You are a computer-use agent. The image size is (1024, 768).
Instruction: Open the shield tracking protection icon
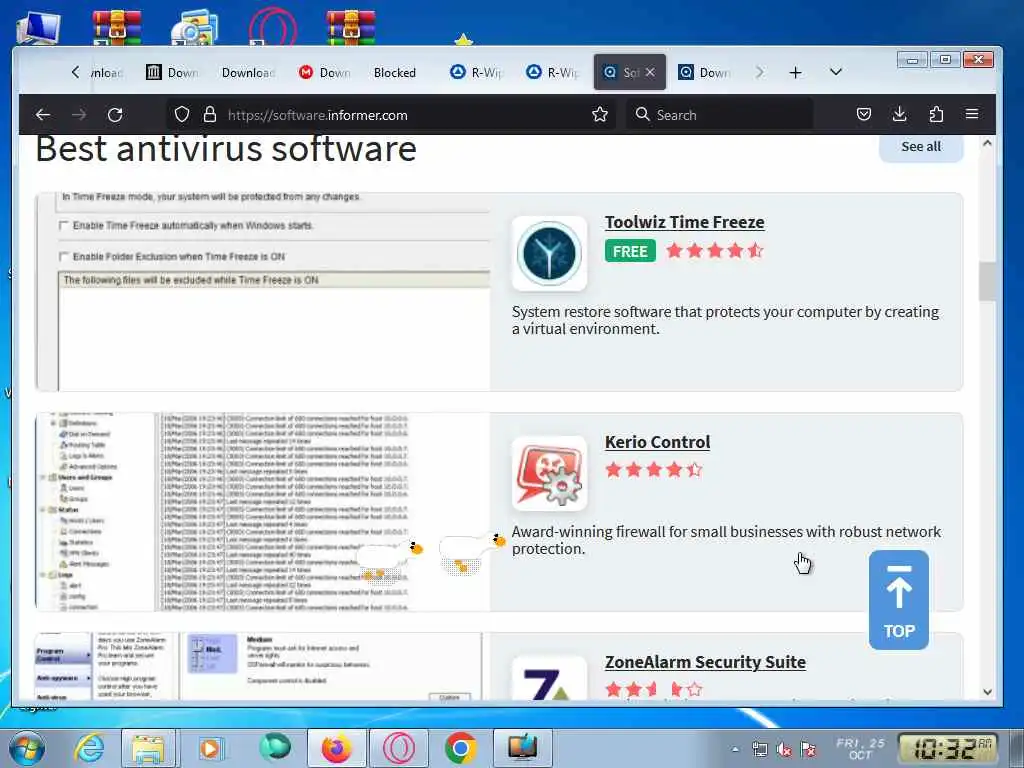click(x=182, y=114)
